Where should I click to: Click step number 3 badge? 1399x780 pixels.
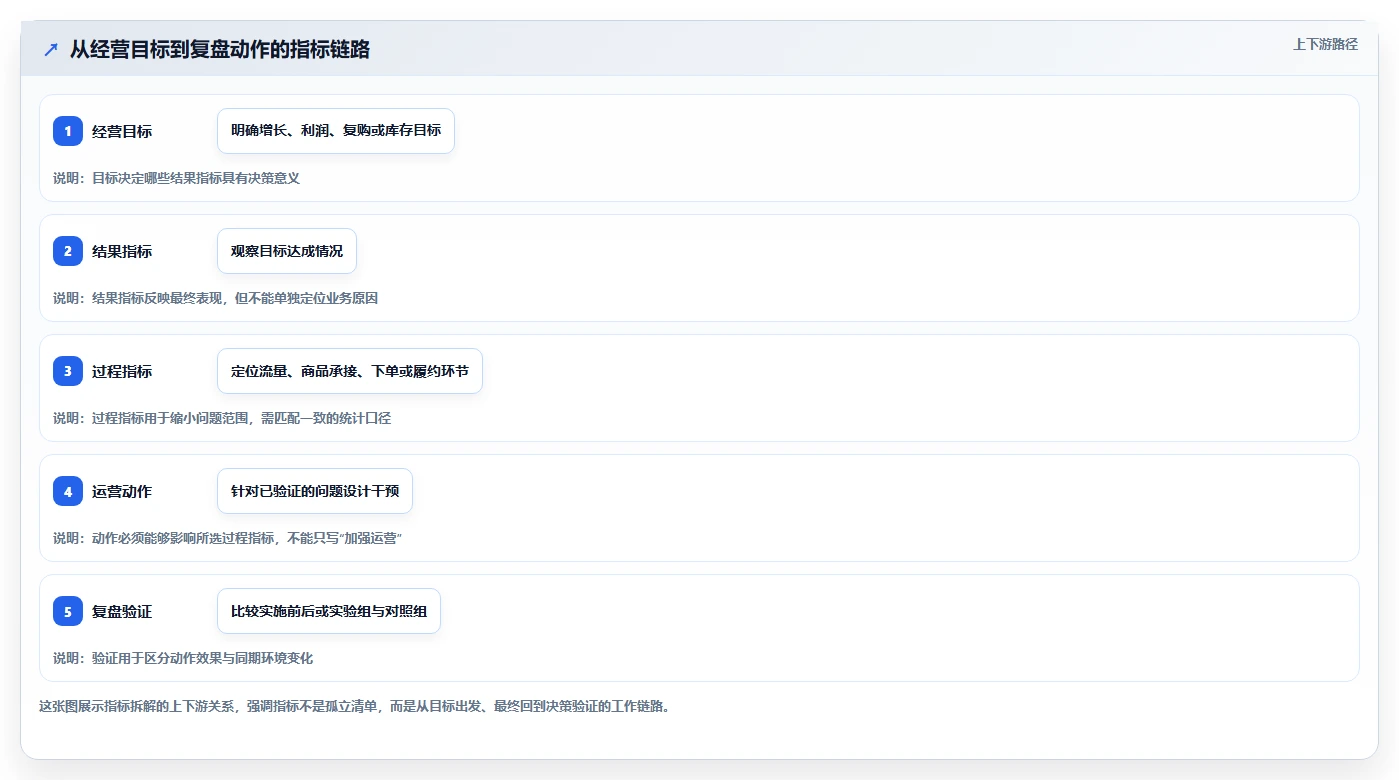(x=68, y=371)
